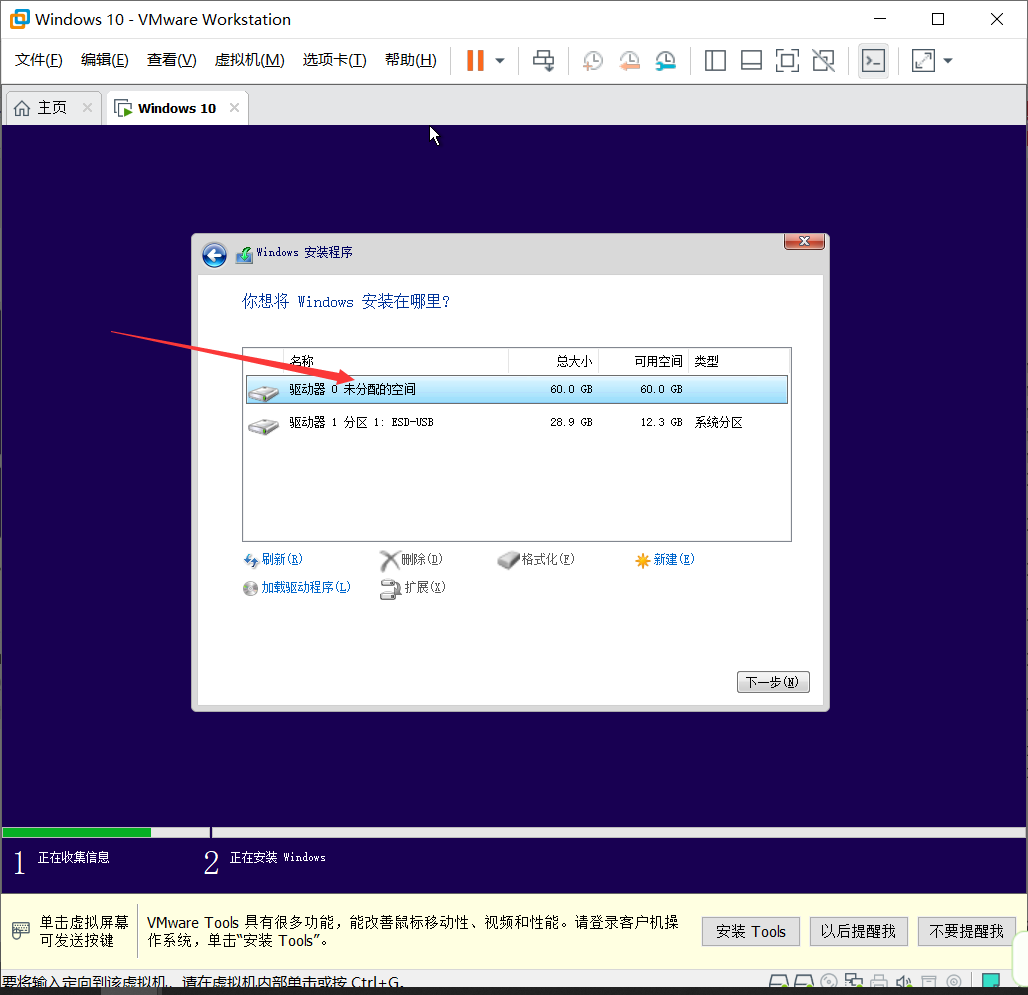
Task: Click the teal message log icon in status bar
Action: (991, 981)
